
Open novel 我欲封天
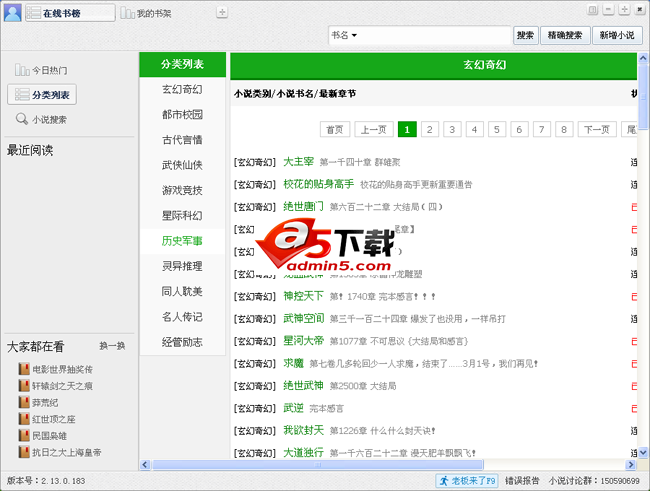click(x=303, y=430)
